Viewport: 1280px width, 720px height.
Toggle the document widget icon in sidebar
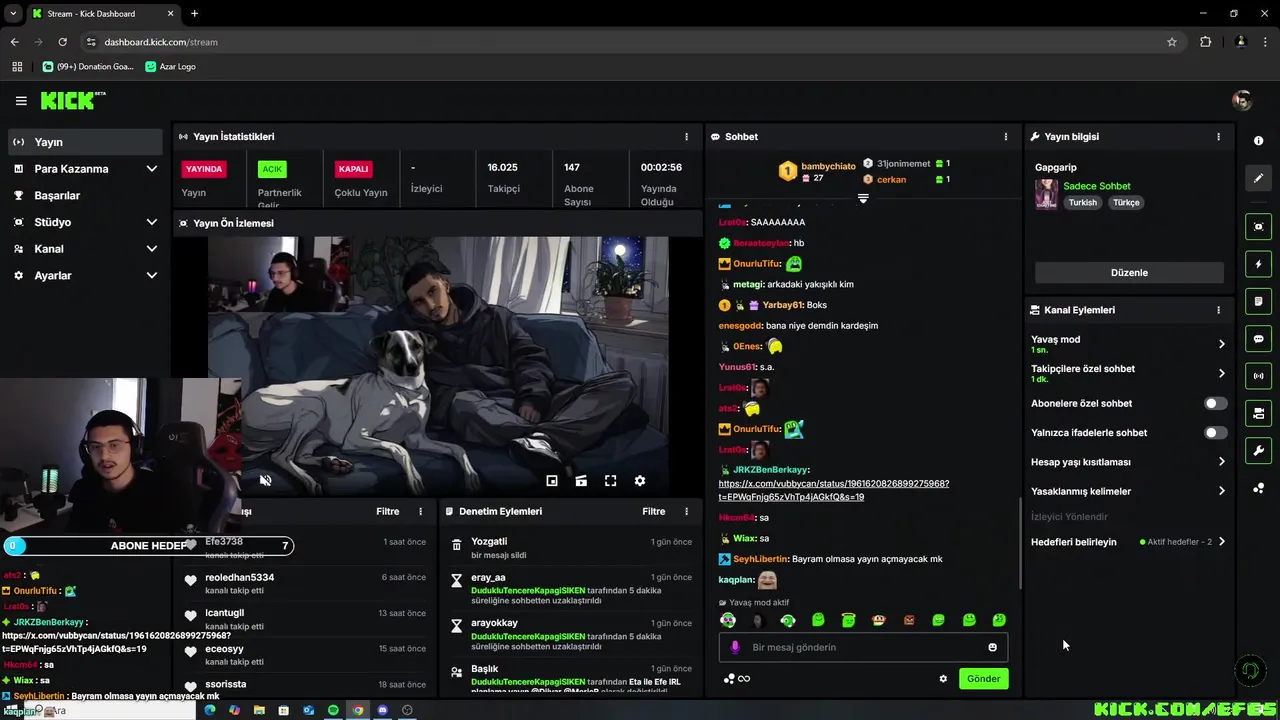click(1259, 302)
